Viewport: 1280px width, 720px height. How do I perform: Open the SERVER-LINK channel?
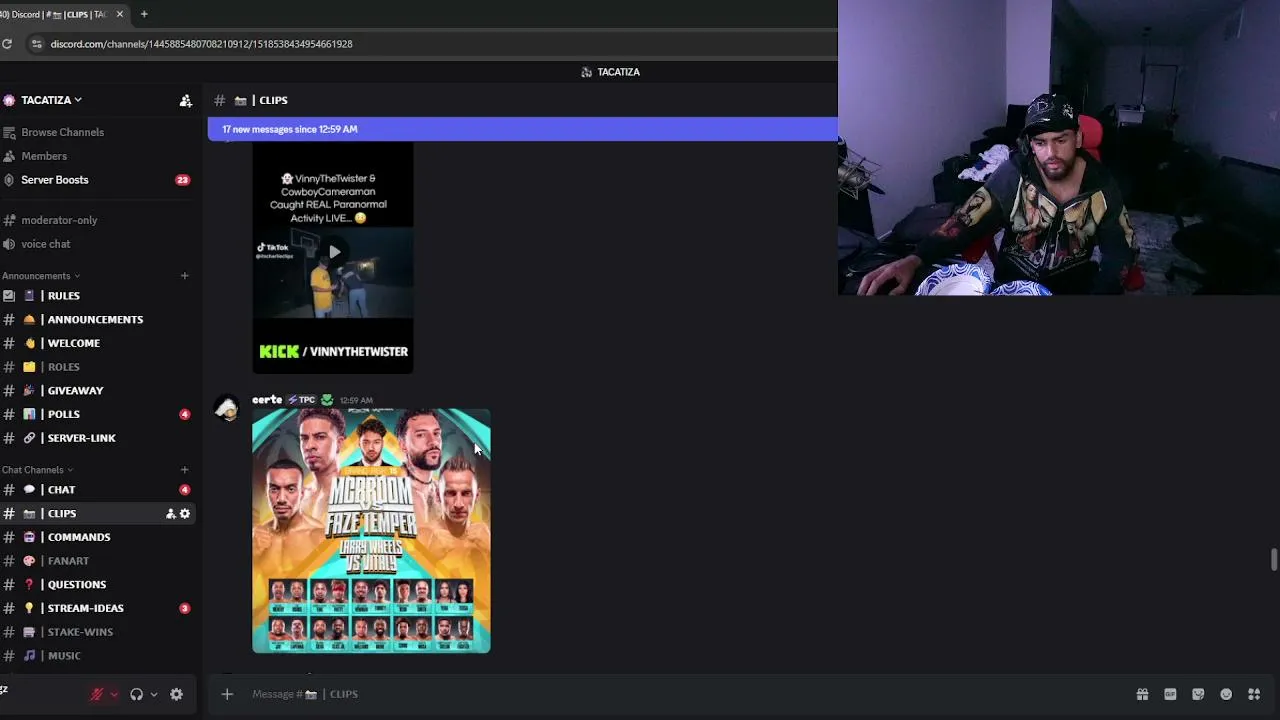coord(81,438)
